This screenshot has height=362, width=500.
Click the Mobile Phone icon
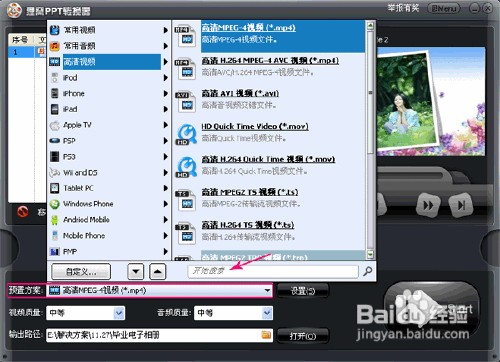pos(55,236)
